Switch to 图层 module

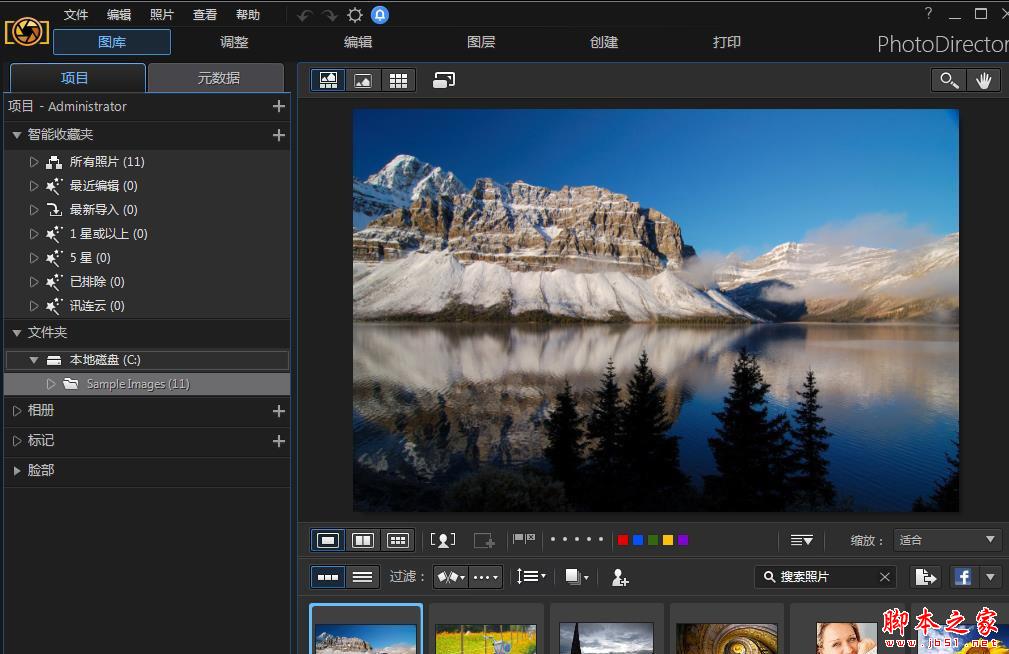pyautogui.click(x=481, y=42)
